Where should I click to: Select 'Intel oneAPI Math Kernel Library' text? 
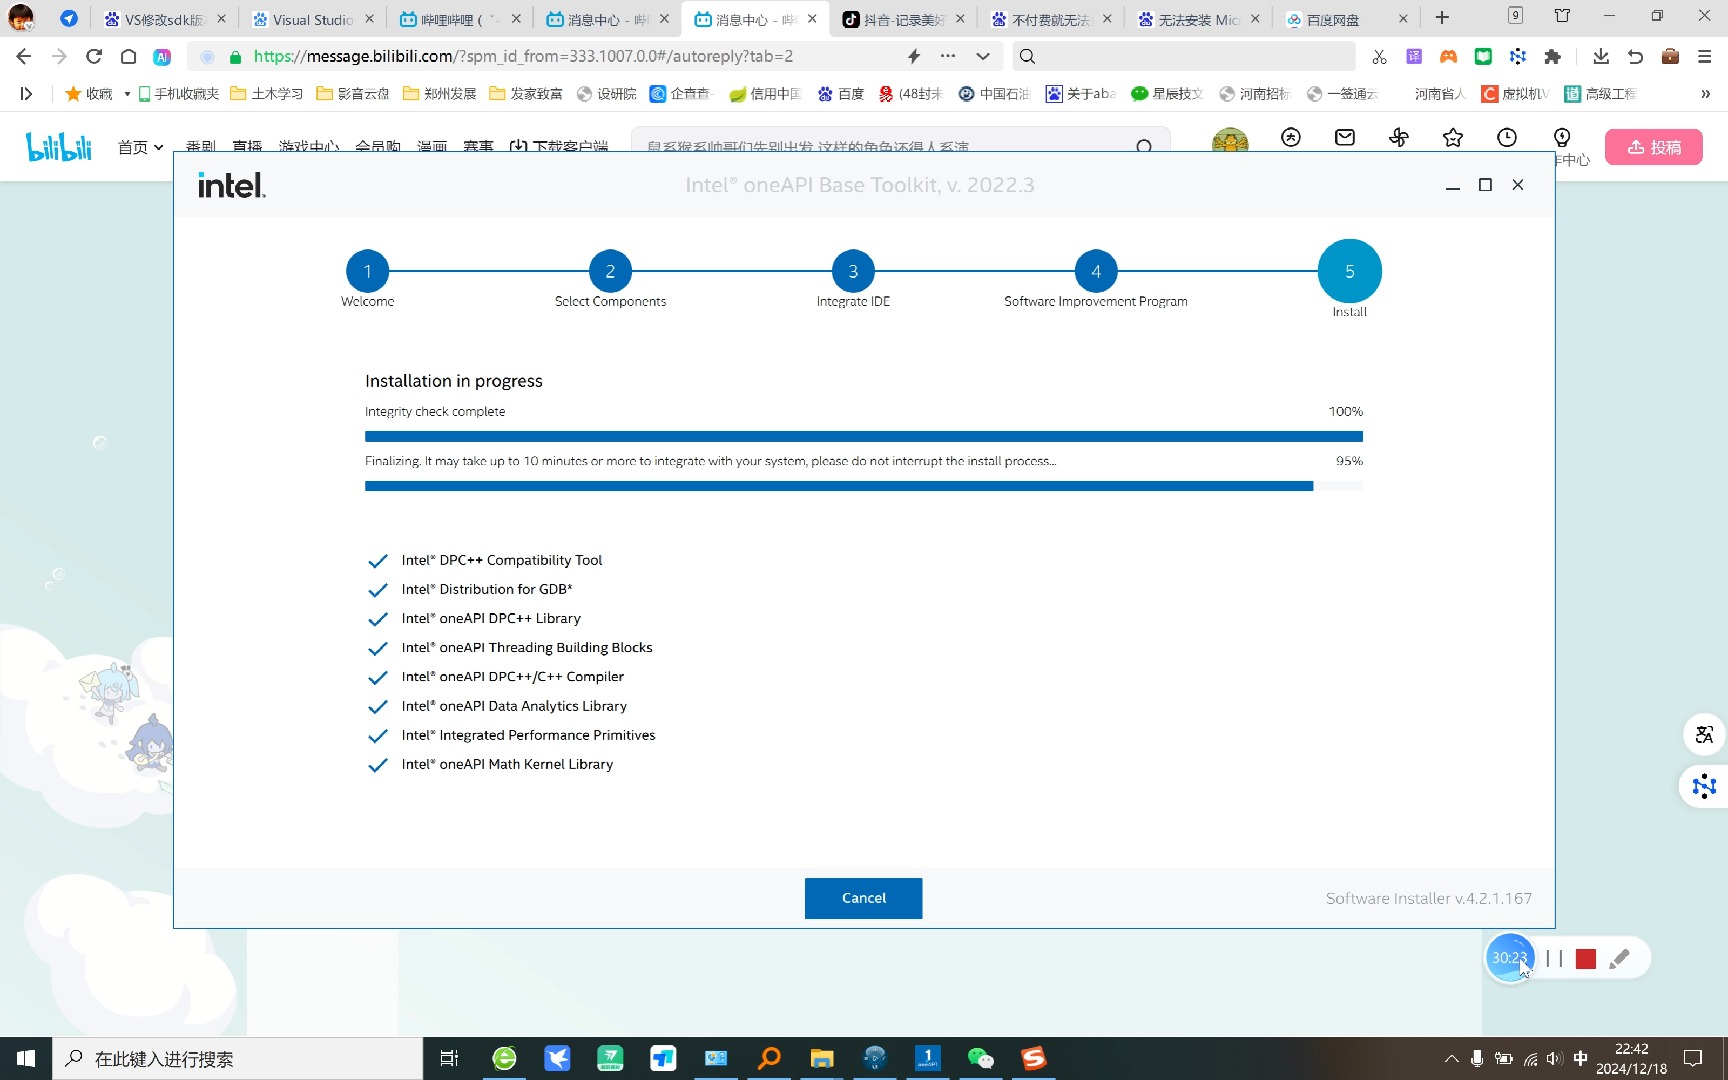507,764
